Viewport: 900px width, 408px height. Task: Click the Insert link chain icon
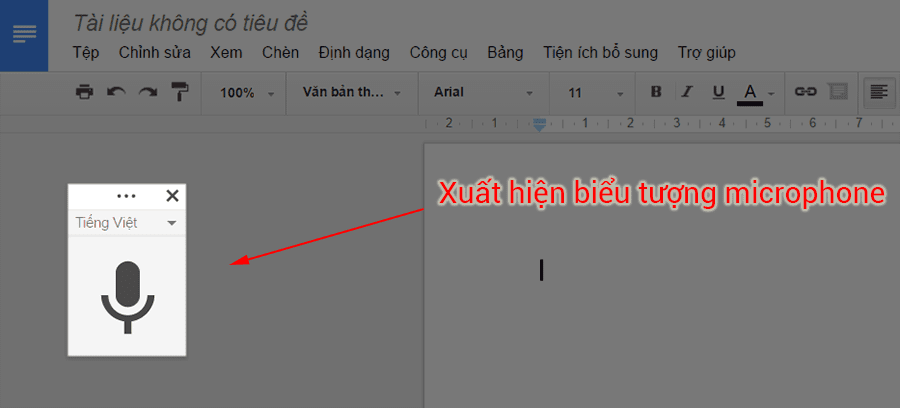[805, 91]
